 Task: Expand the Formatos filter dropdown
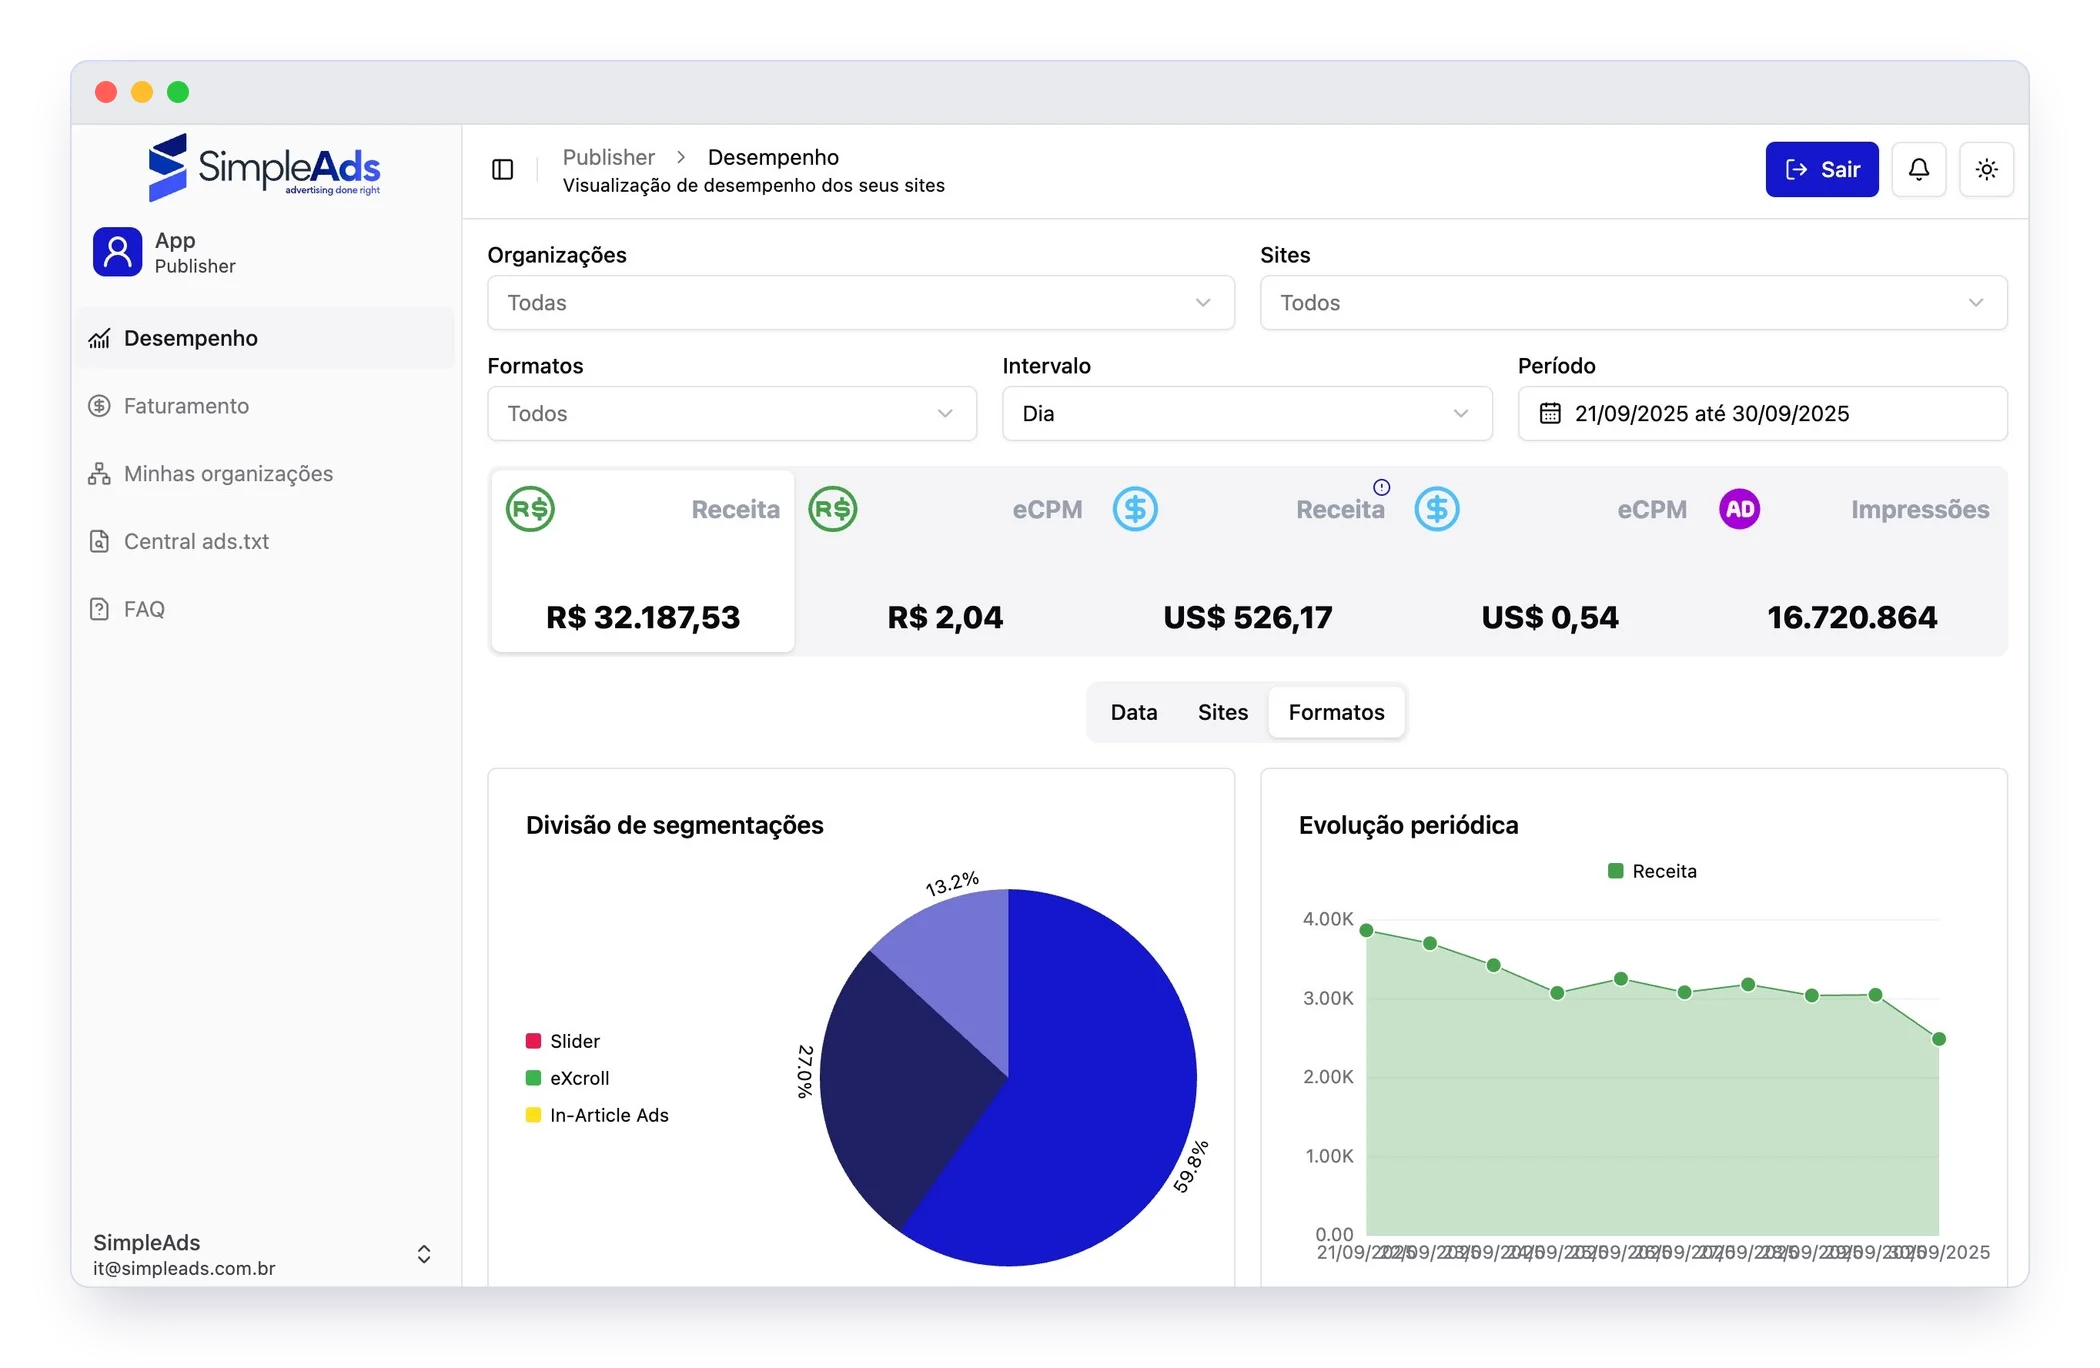[732, 414]
